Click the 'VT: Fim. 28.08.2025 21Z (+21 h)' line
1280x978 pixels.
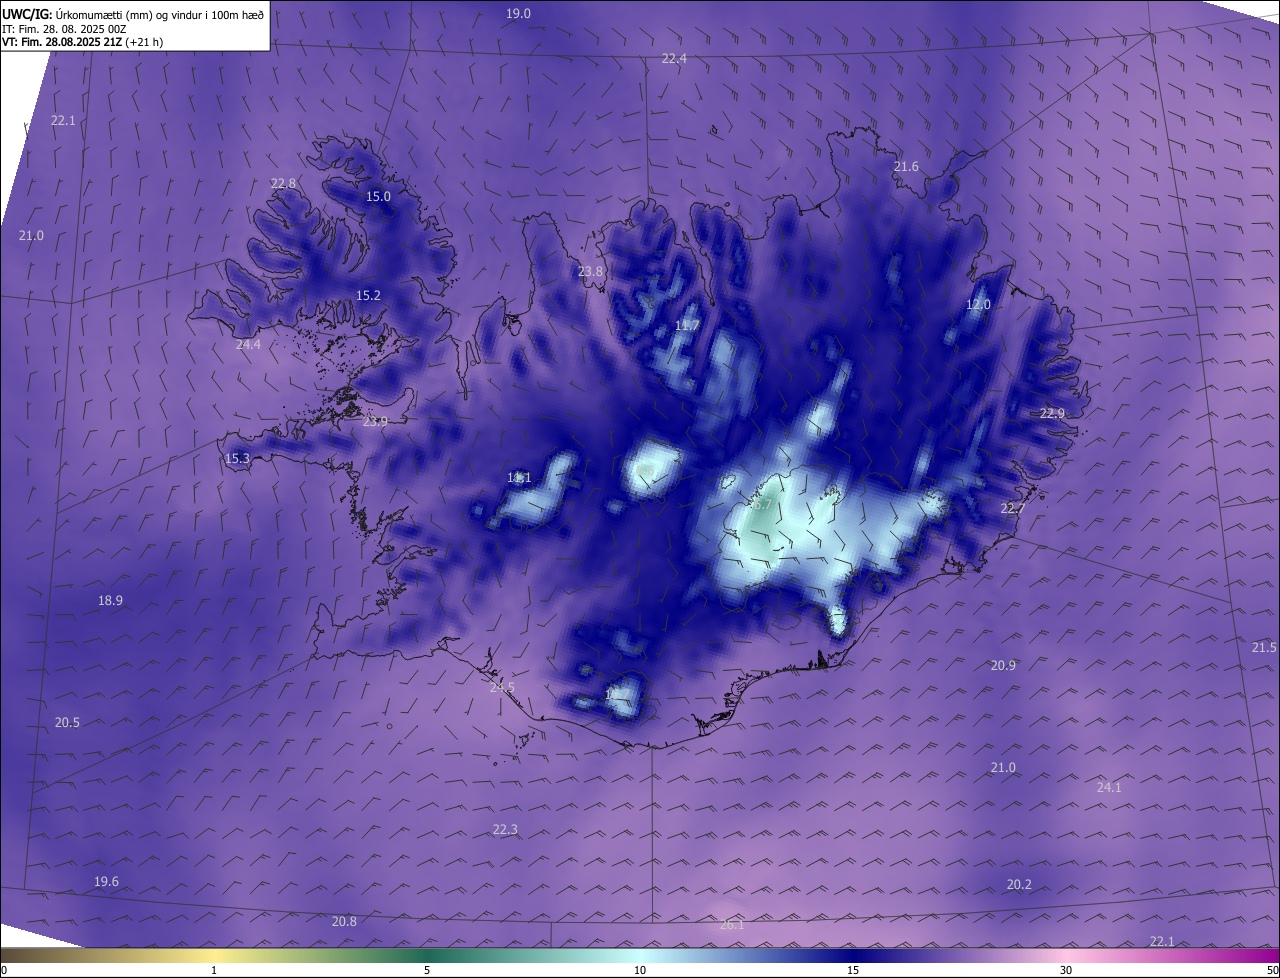[83, 42]
